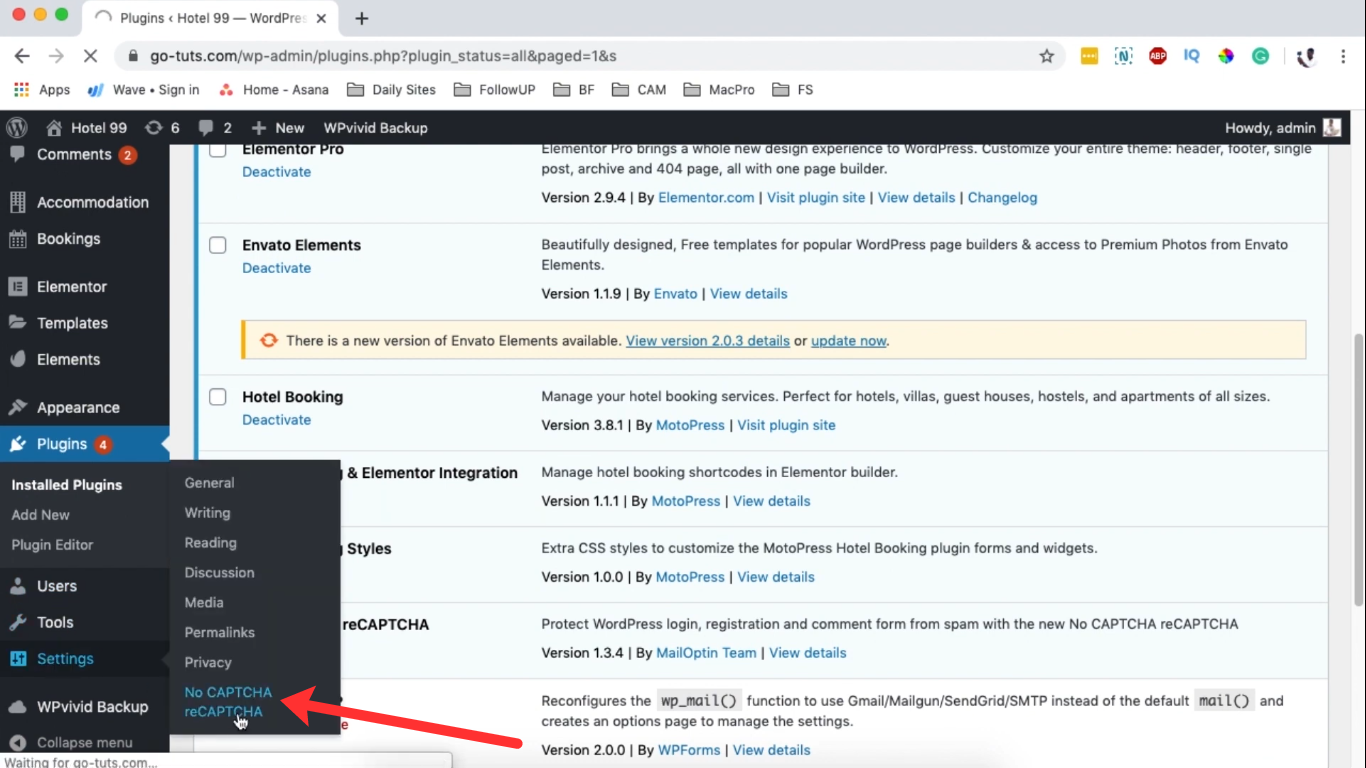Deactivate the Envato Elements plugin
The width and height of the screenshot is (1366, 768).
pyautogui.click(x=276, y=268)
